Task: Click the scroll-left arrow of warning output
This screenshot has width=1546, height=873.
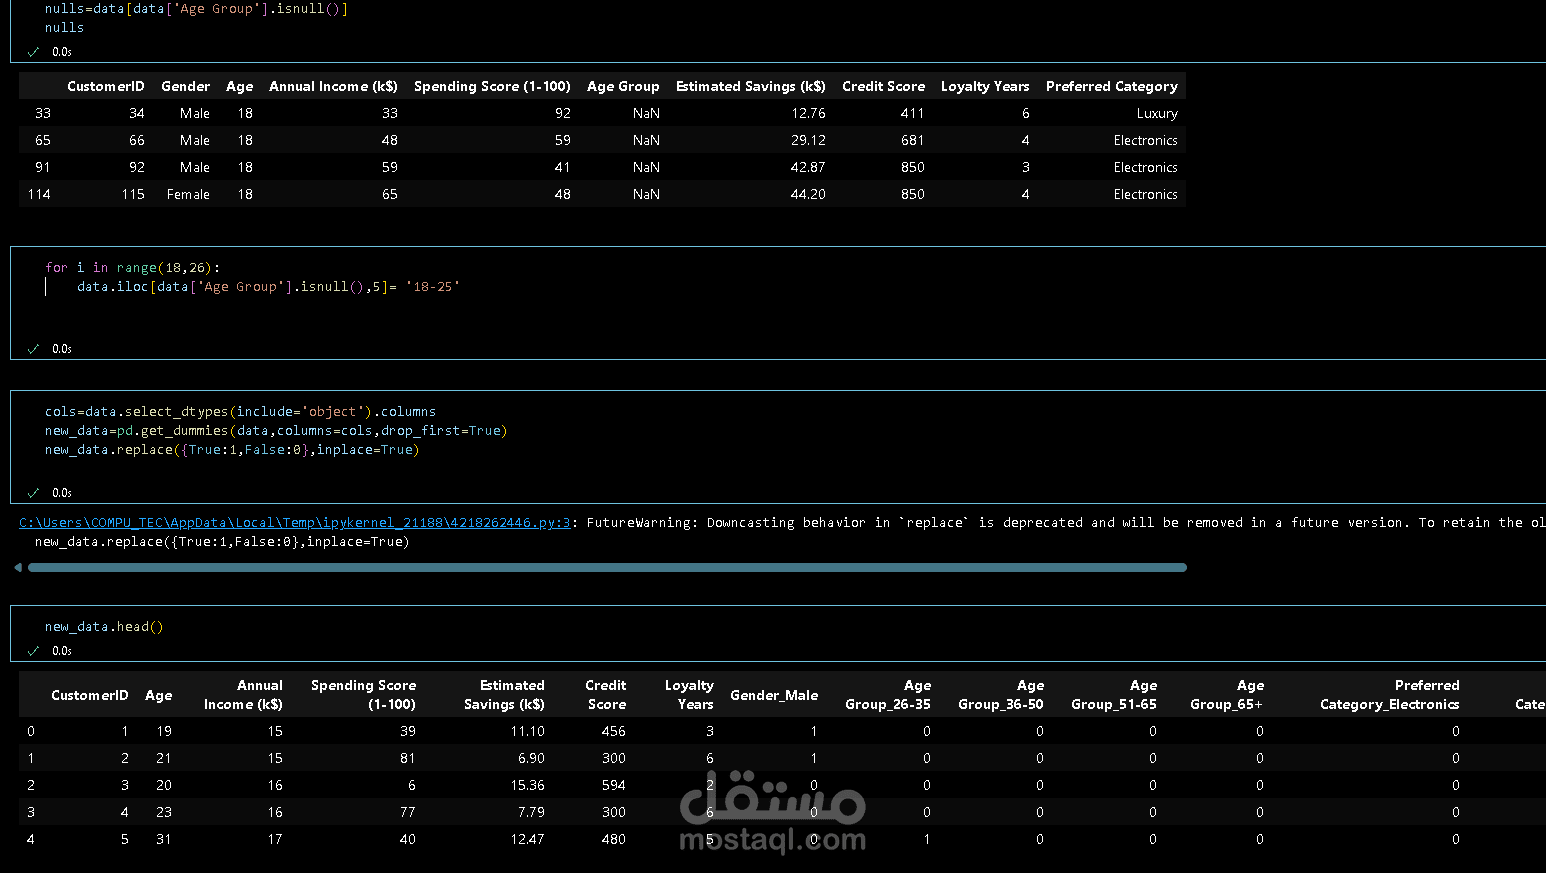Action: 18,568
